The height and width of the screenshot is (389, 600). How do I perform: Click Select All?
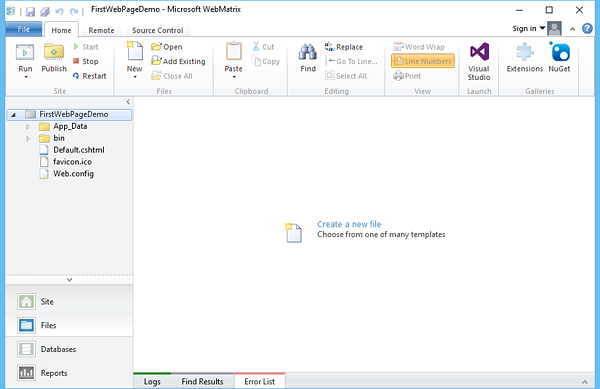[346, 76]
